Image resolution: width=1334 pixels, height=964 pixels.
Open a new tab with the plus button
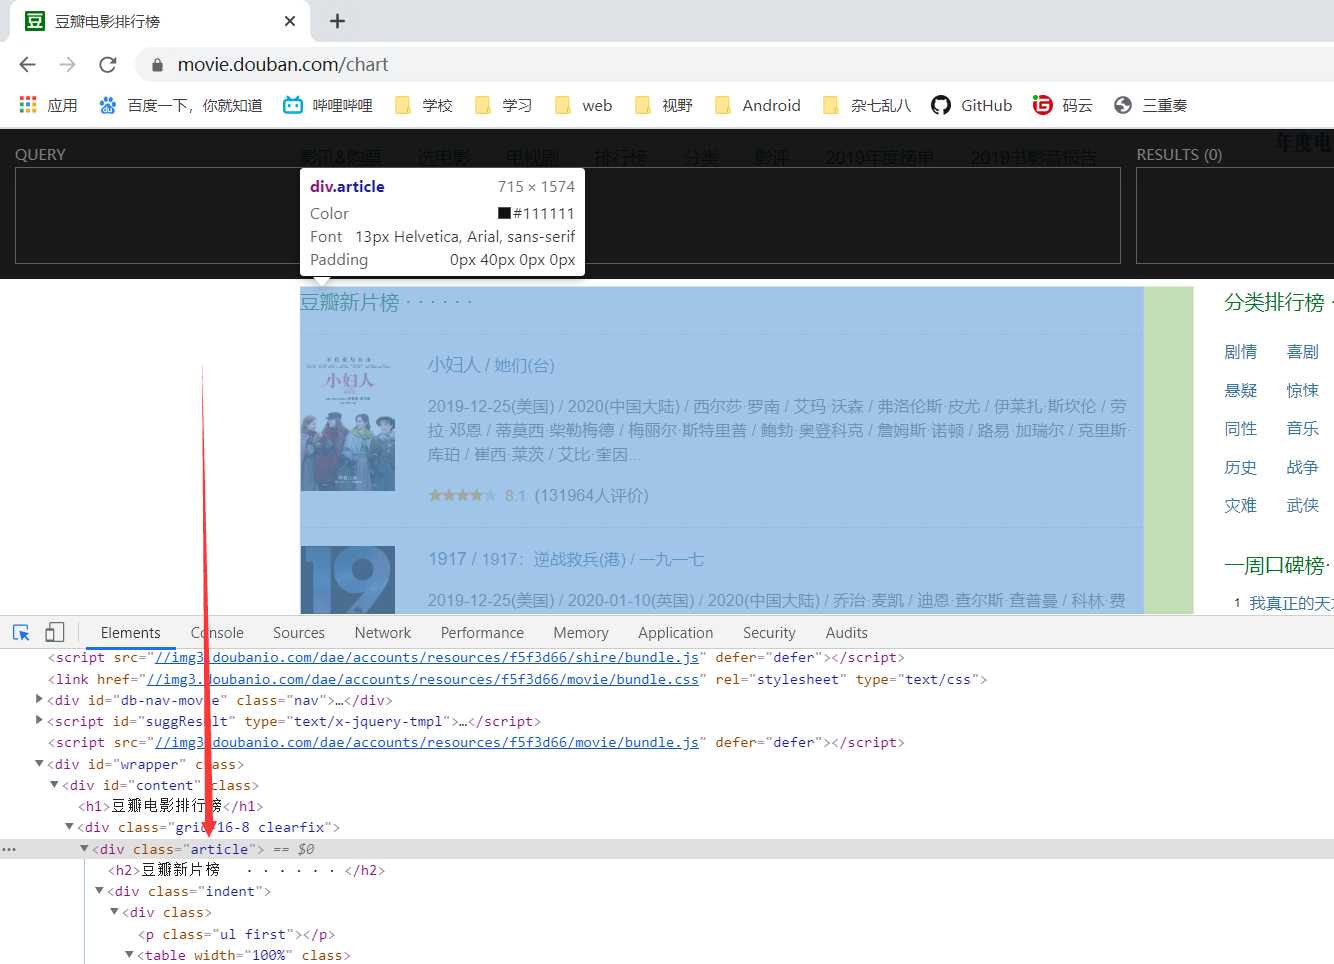click(337, 21)
